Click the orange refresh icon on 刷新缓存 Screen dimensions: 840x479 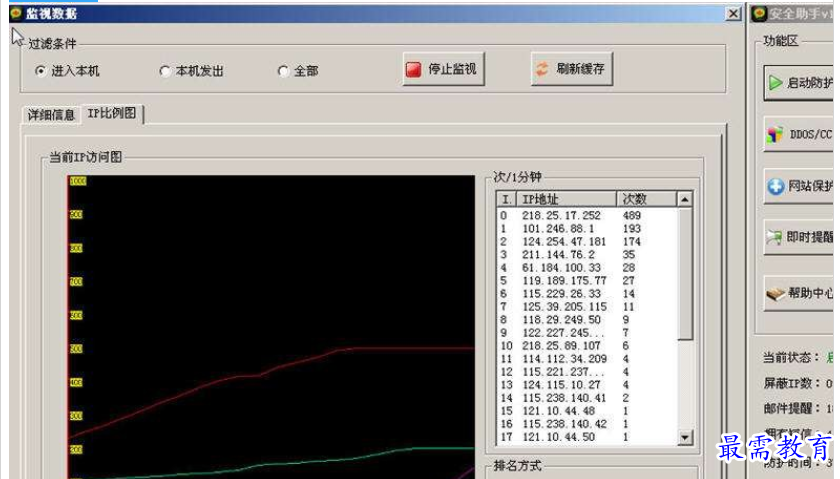click(542, 69)
